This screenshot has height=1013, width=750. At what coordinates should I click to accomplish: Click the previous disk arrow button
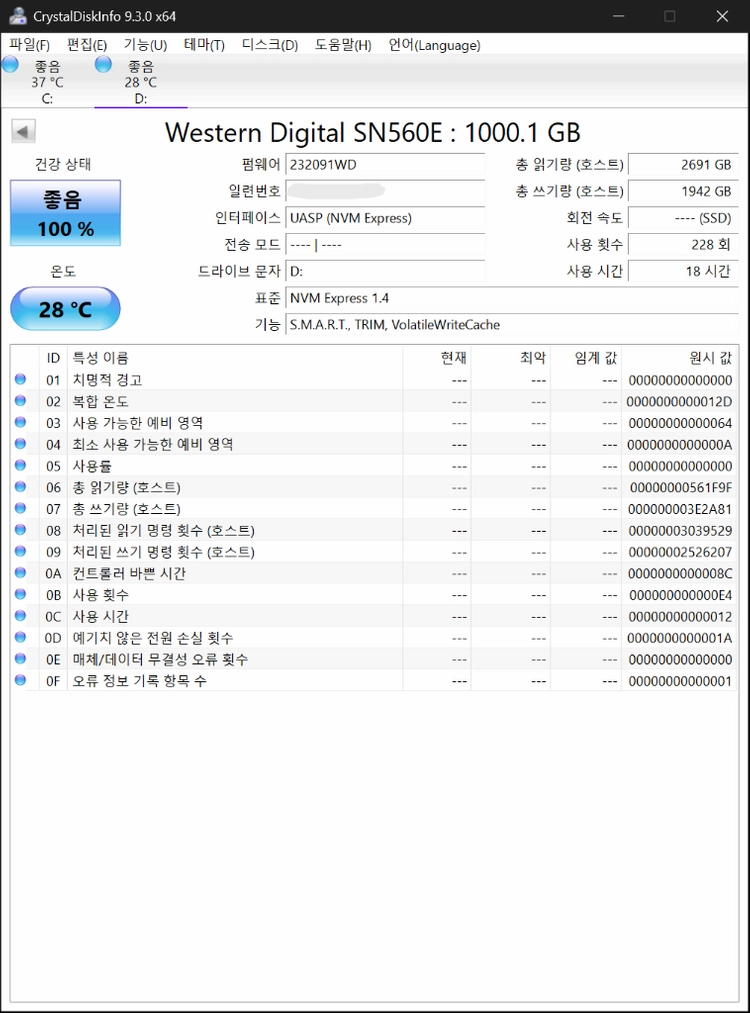pos(23,132)
